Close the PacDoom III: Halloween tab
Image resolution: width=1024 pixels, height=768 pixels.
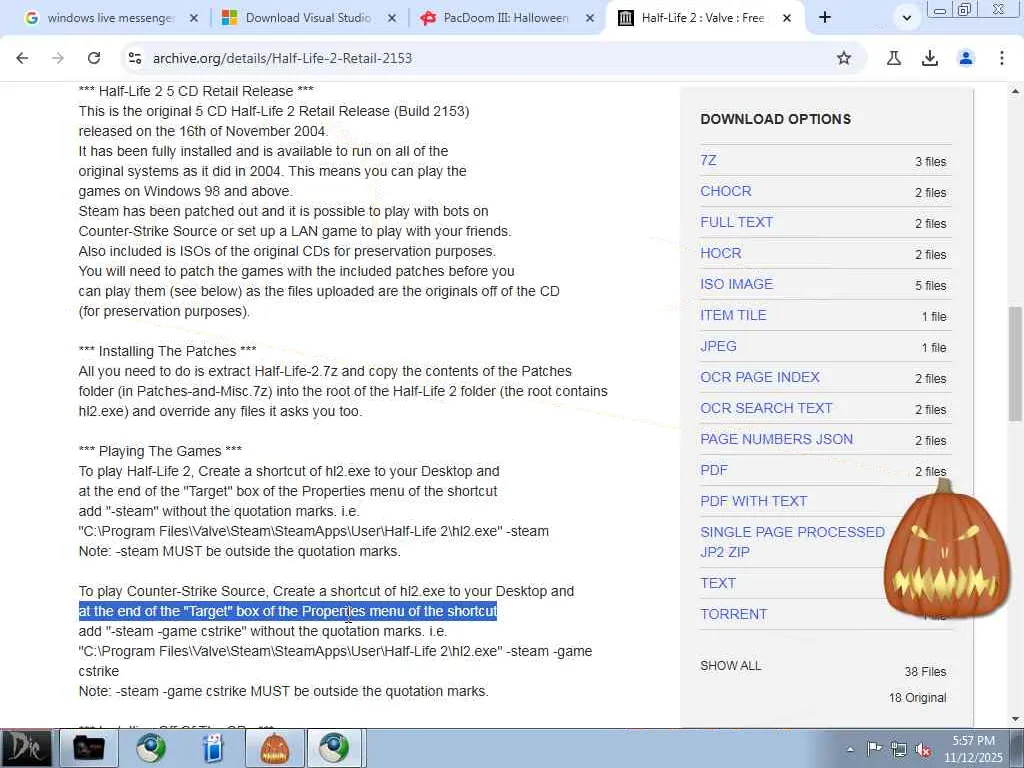(590, 18)
